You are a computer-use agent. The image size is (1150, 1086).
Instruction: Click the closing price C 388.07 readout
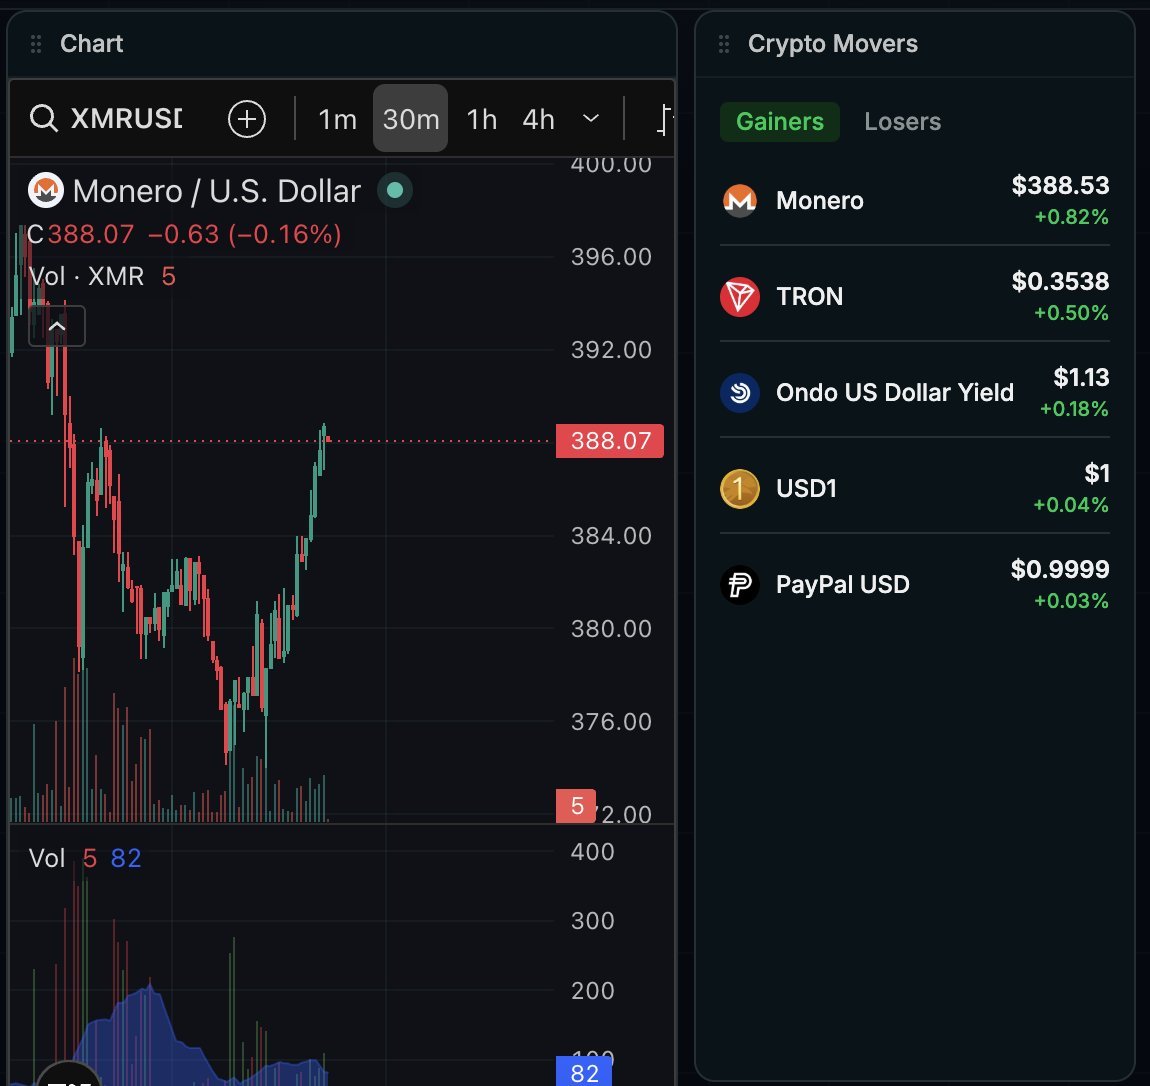point(81,235)
